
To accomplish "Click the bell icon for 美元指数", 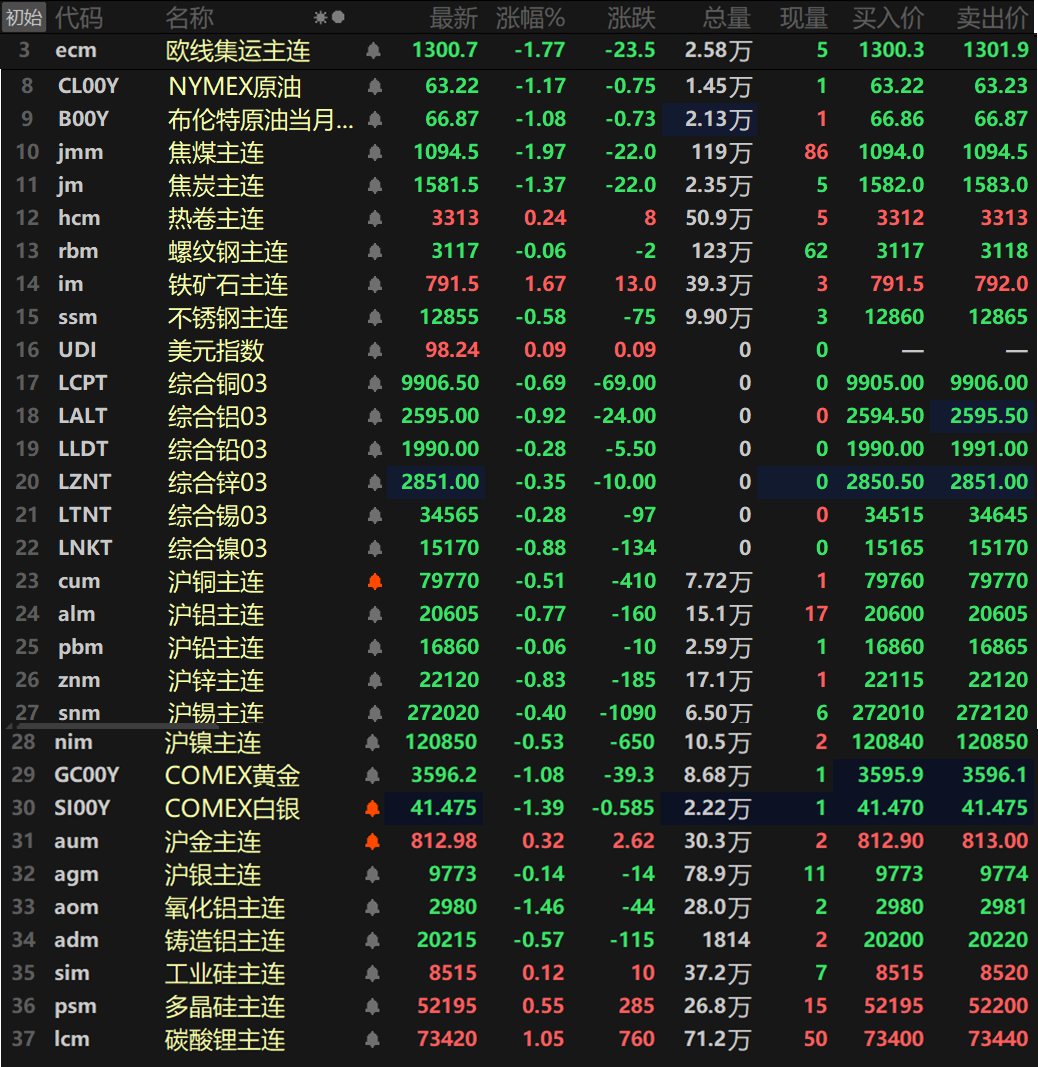I will 375,350.
